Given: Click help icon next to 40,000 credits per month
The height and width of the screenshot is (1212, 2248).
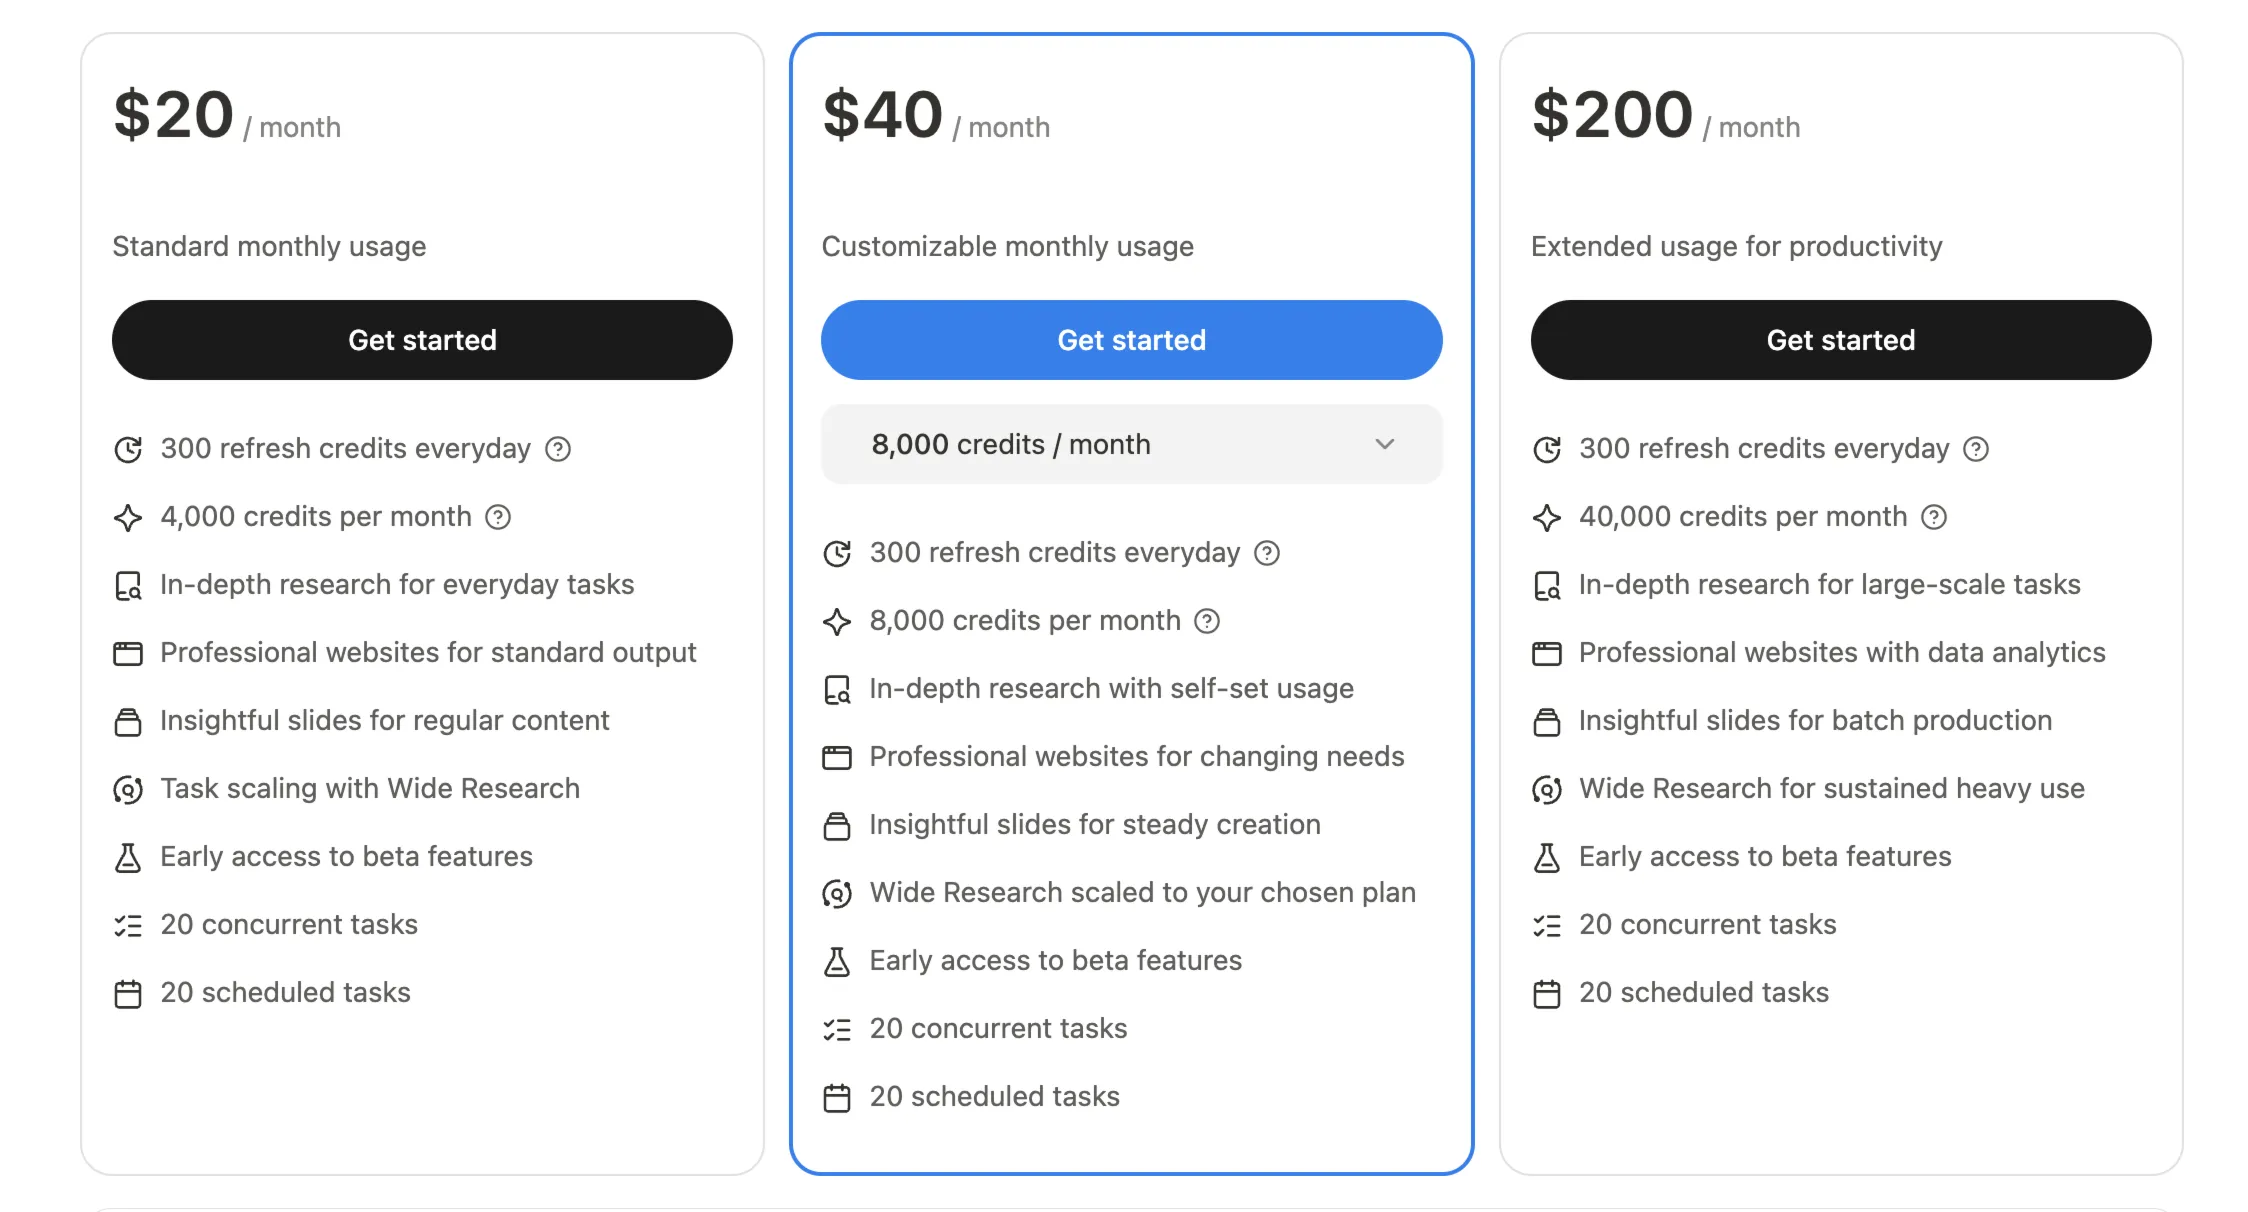Looking at the screenshot, I should pos(1934,517).
